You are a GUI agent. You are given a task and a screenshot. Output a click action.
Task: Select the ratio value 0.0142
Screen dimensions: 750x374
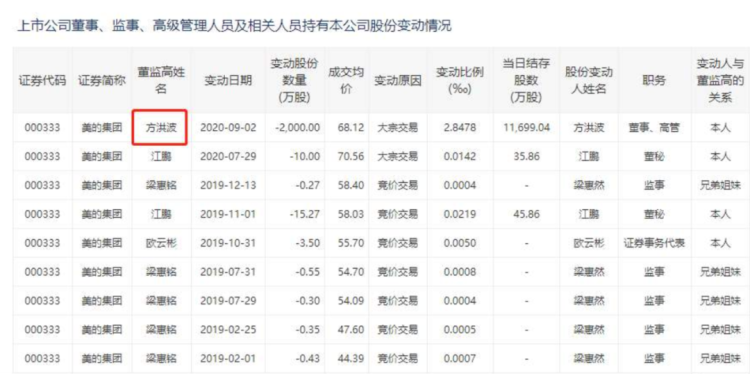tap(460, 156)
